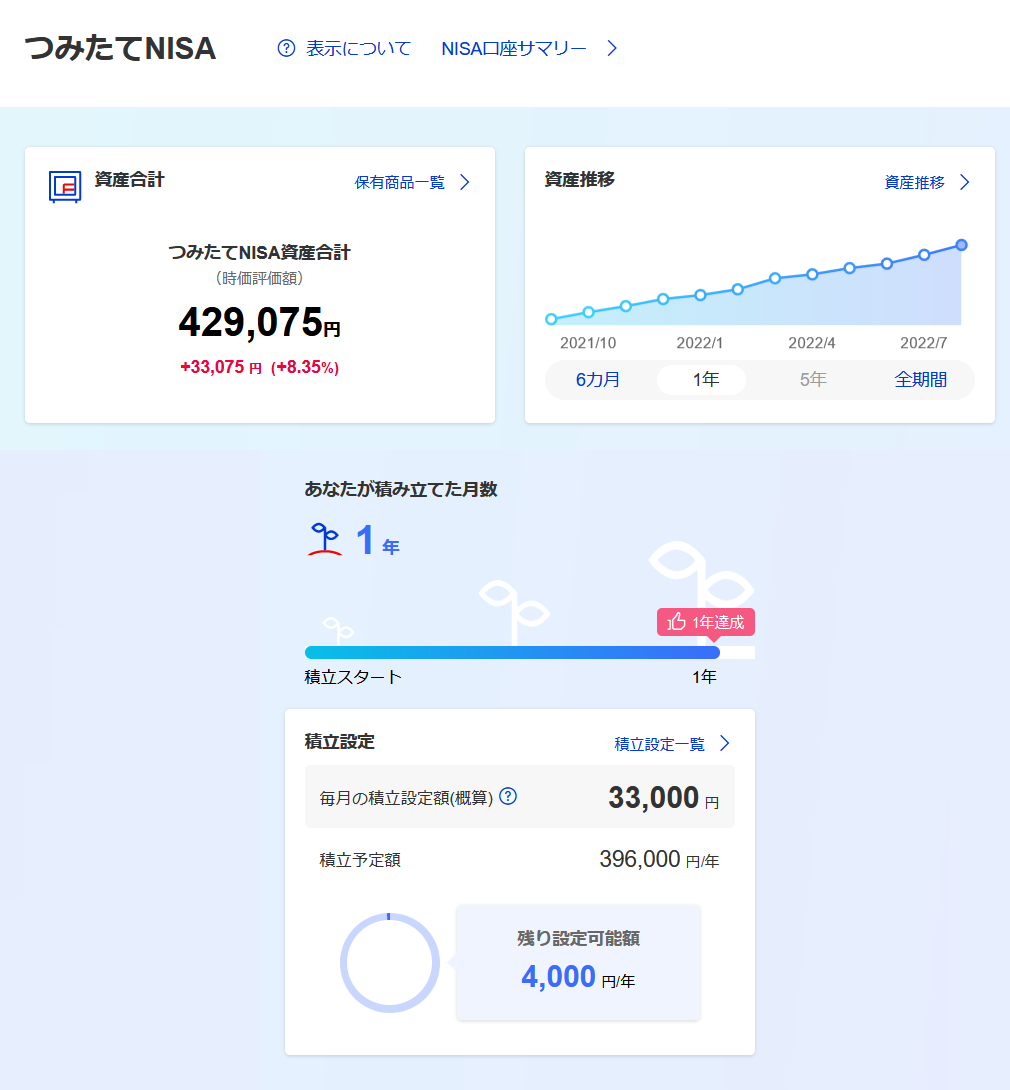The height and width of the screenshot is (1090, 1010).
Task: Open the 表示について help link
Action: pos(358,48)
